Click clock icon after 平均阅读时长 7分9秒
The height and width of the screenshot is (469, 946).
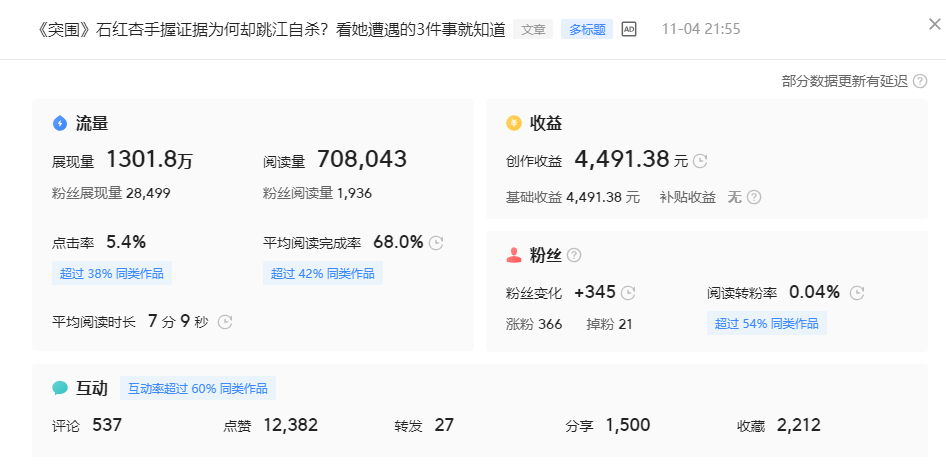coord(224,322)
